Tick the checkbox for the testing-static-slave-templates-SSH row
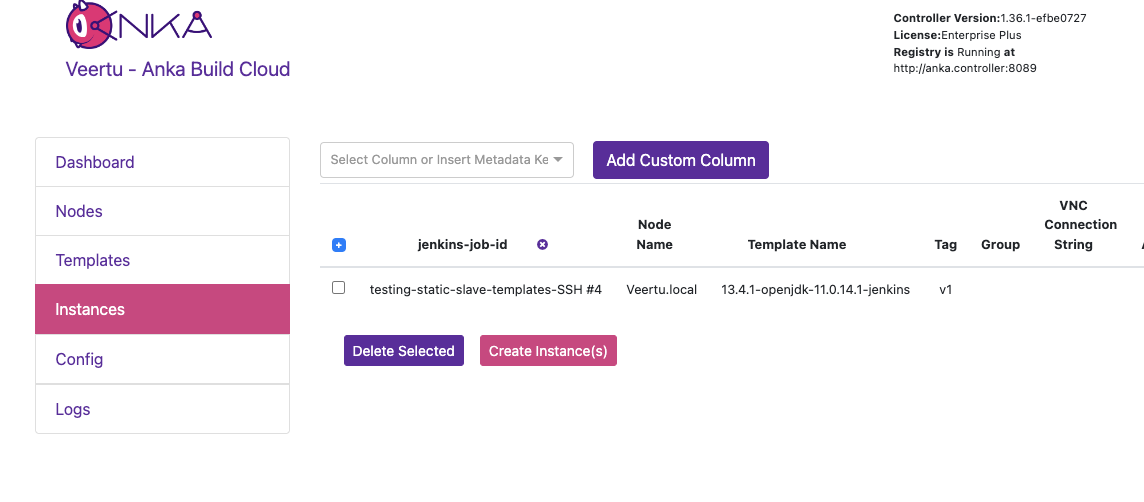The width and height of the screenshot is (1144, 502). [338, 288]
